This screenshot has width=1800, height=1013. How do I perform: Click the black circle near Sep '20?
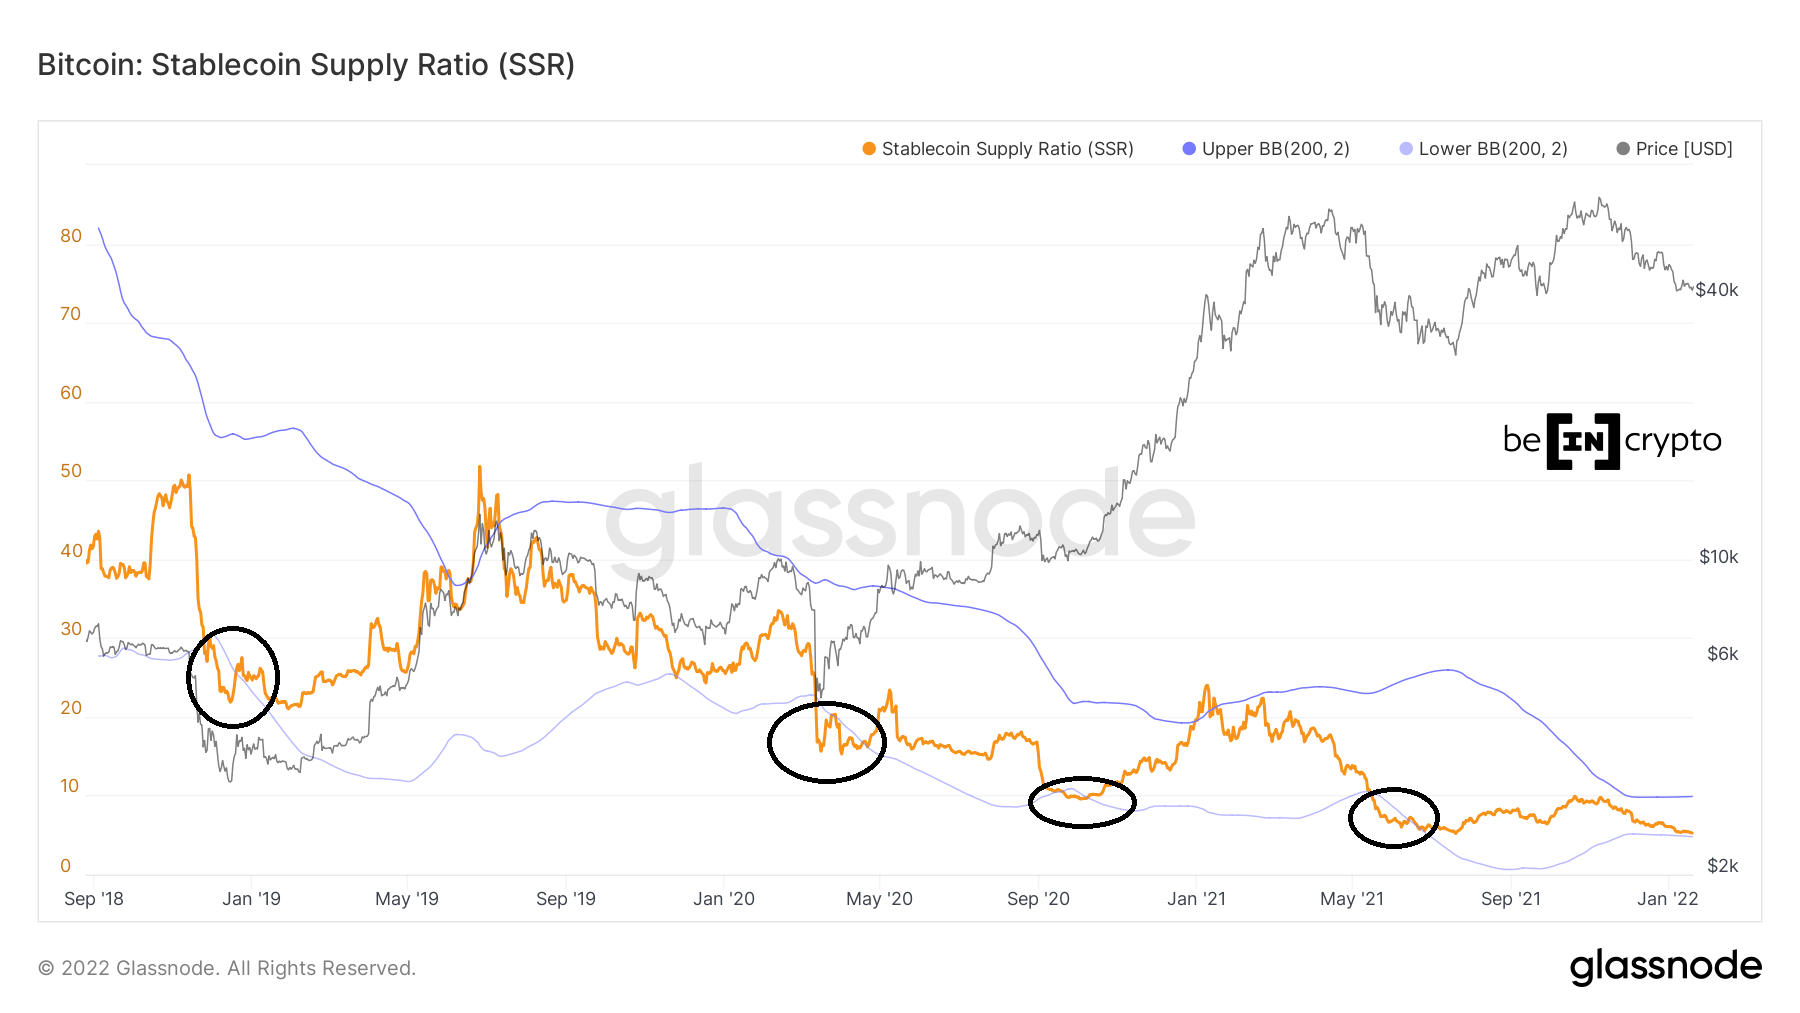pyautogui.click(x=1082, y=802)
